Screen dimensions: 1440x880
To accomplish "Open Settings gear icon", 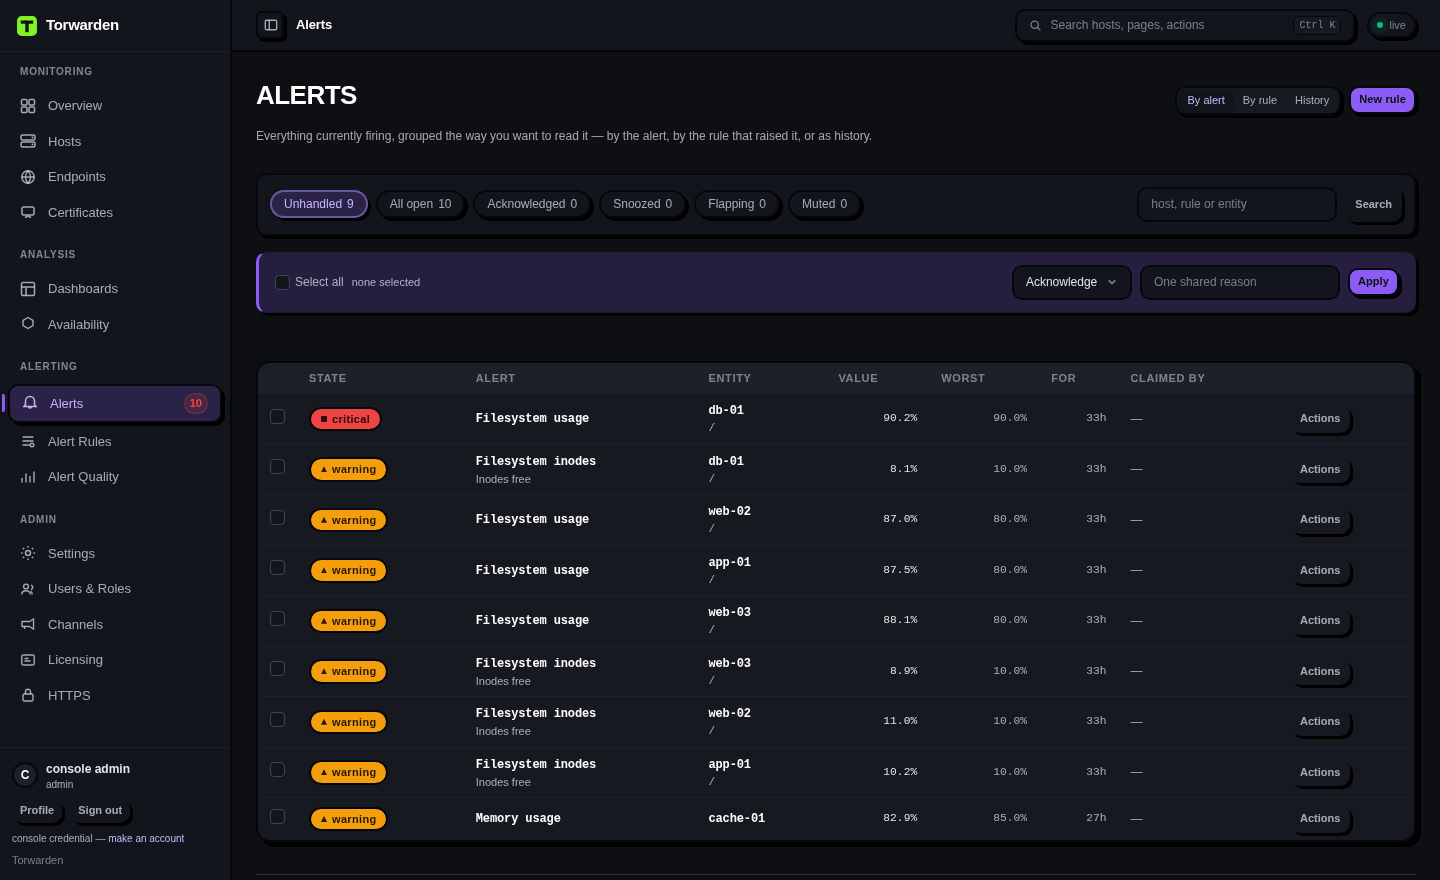I will [x=28, y=553].
